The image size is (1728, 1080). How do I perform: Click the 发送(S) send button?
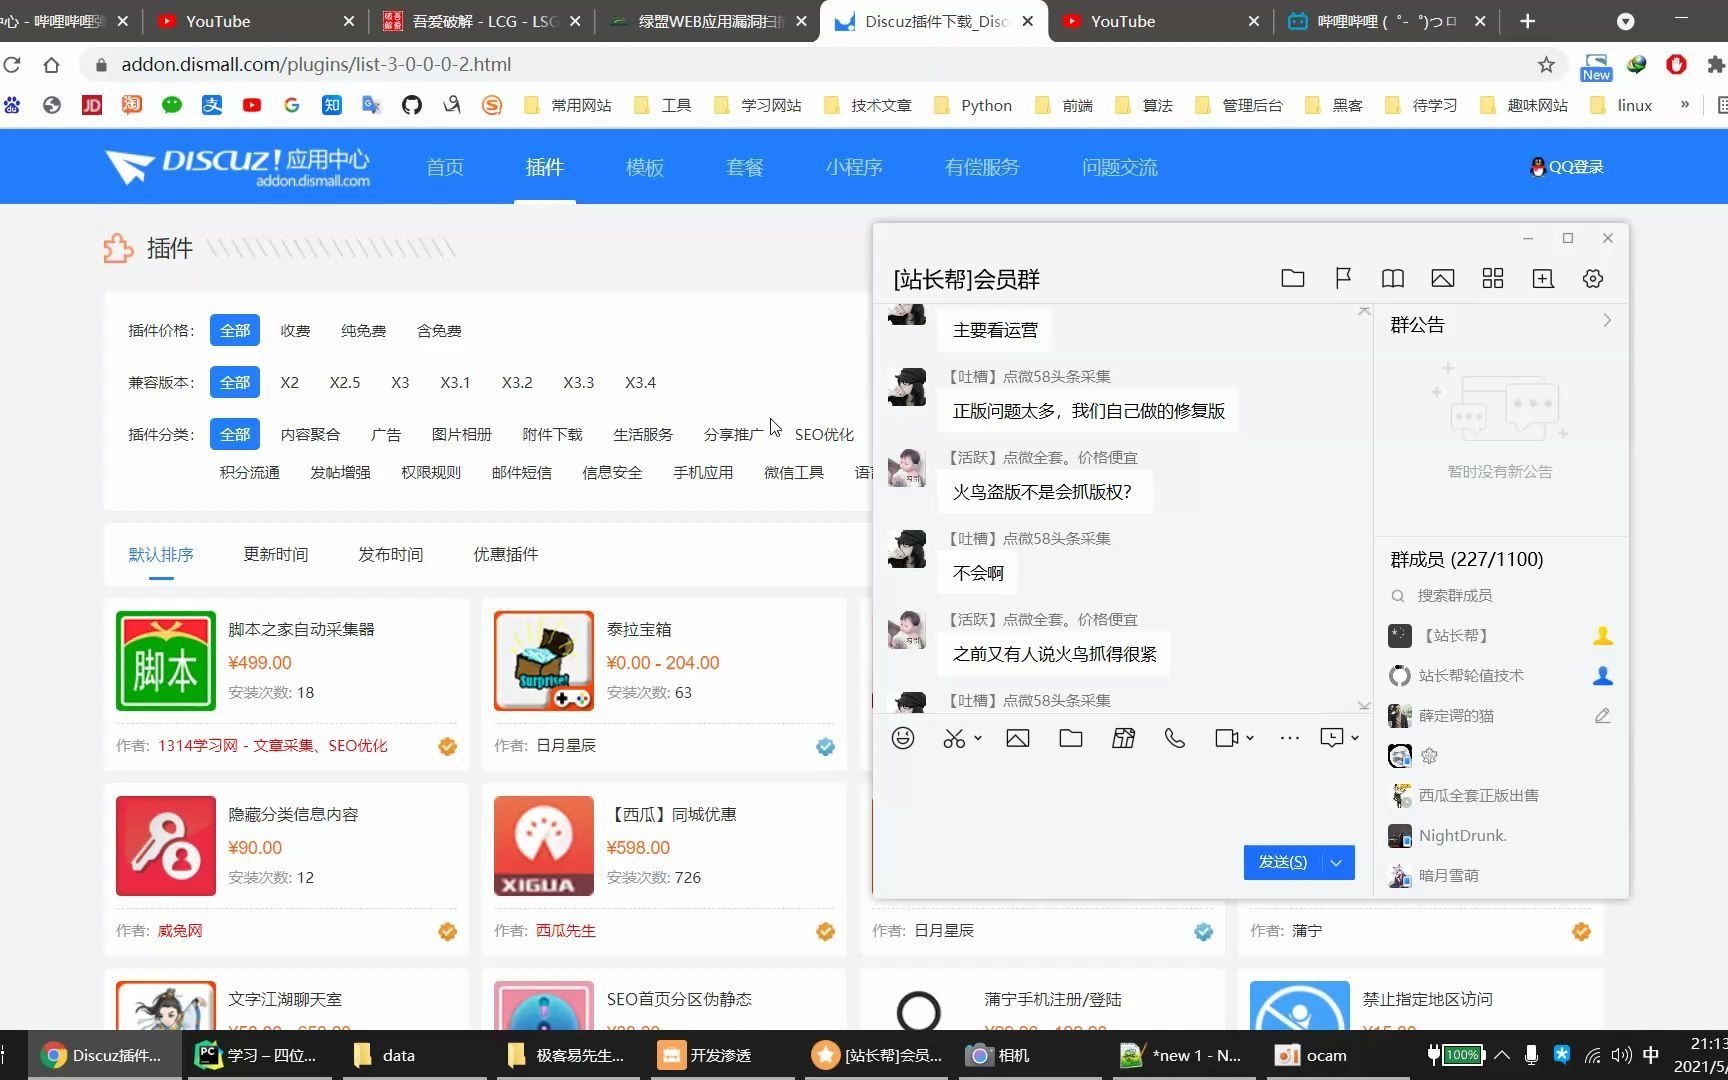coord(1283,863)
